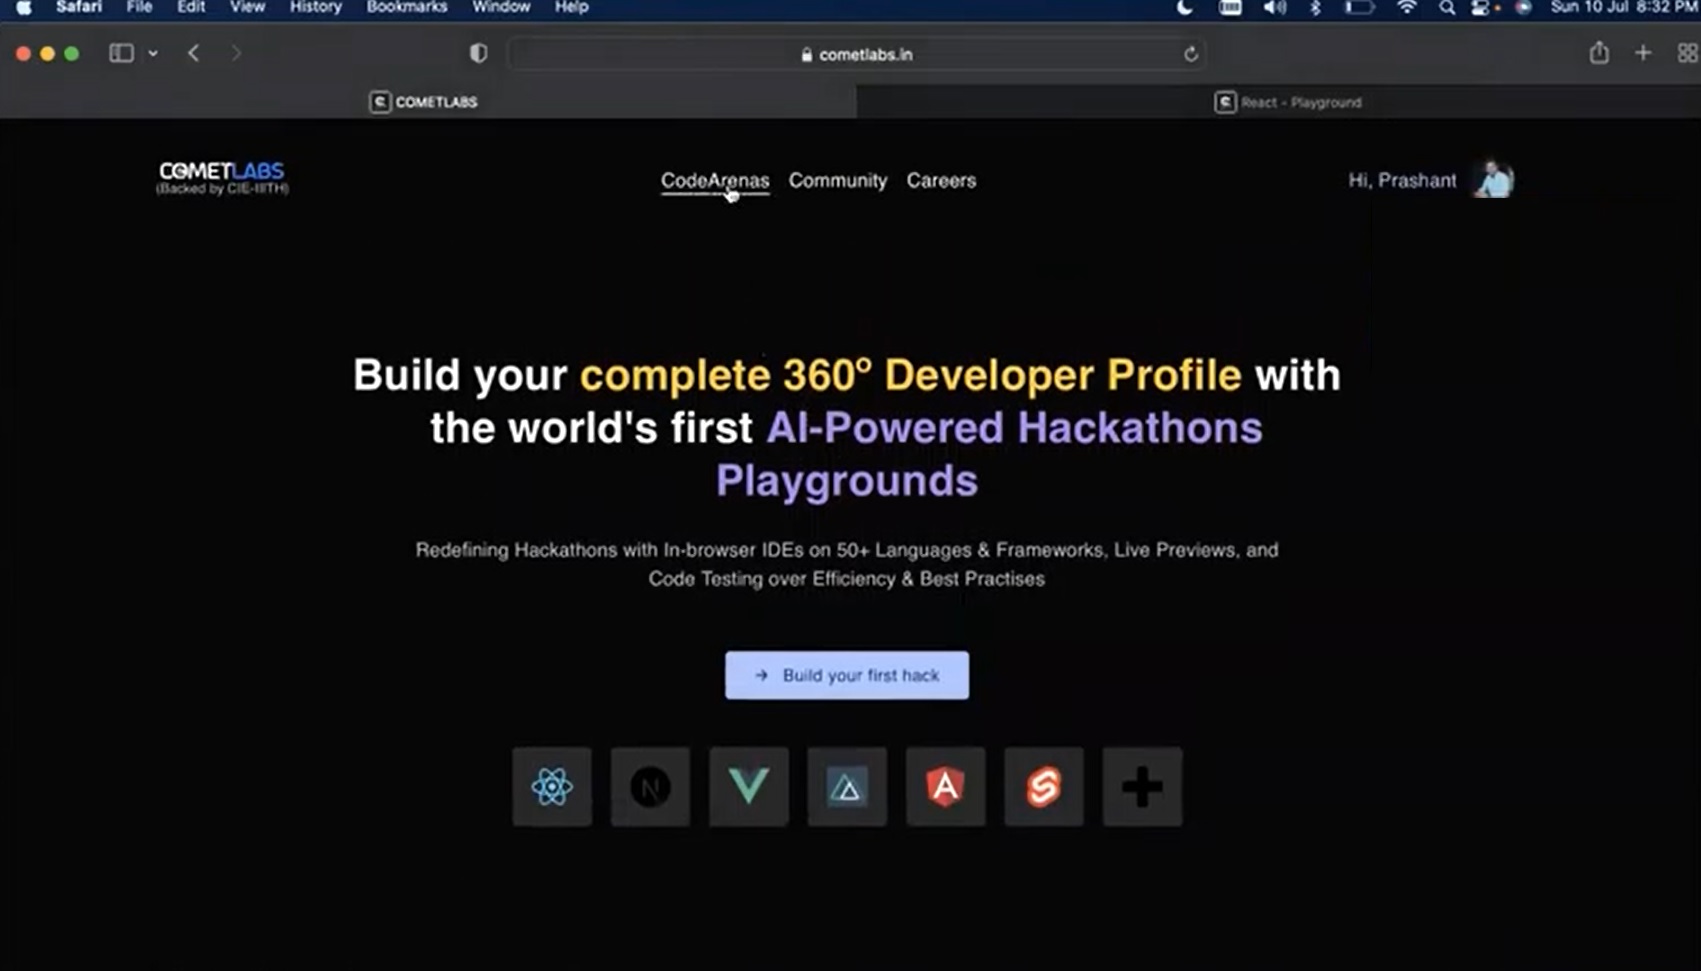The height and width of the screenshot is (971, 1701).
Task: Open the Wi-Fi status menu
Action: coord(1406,8)
